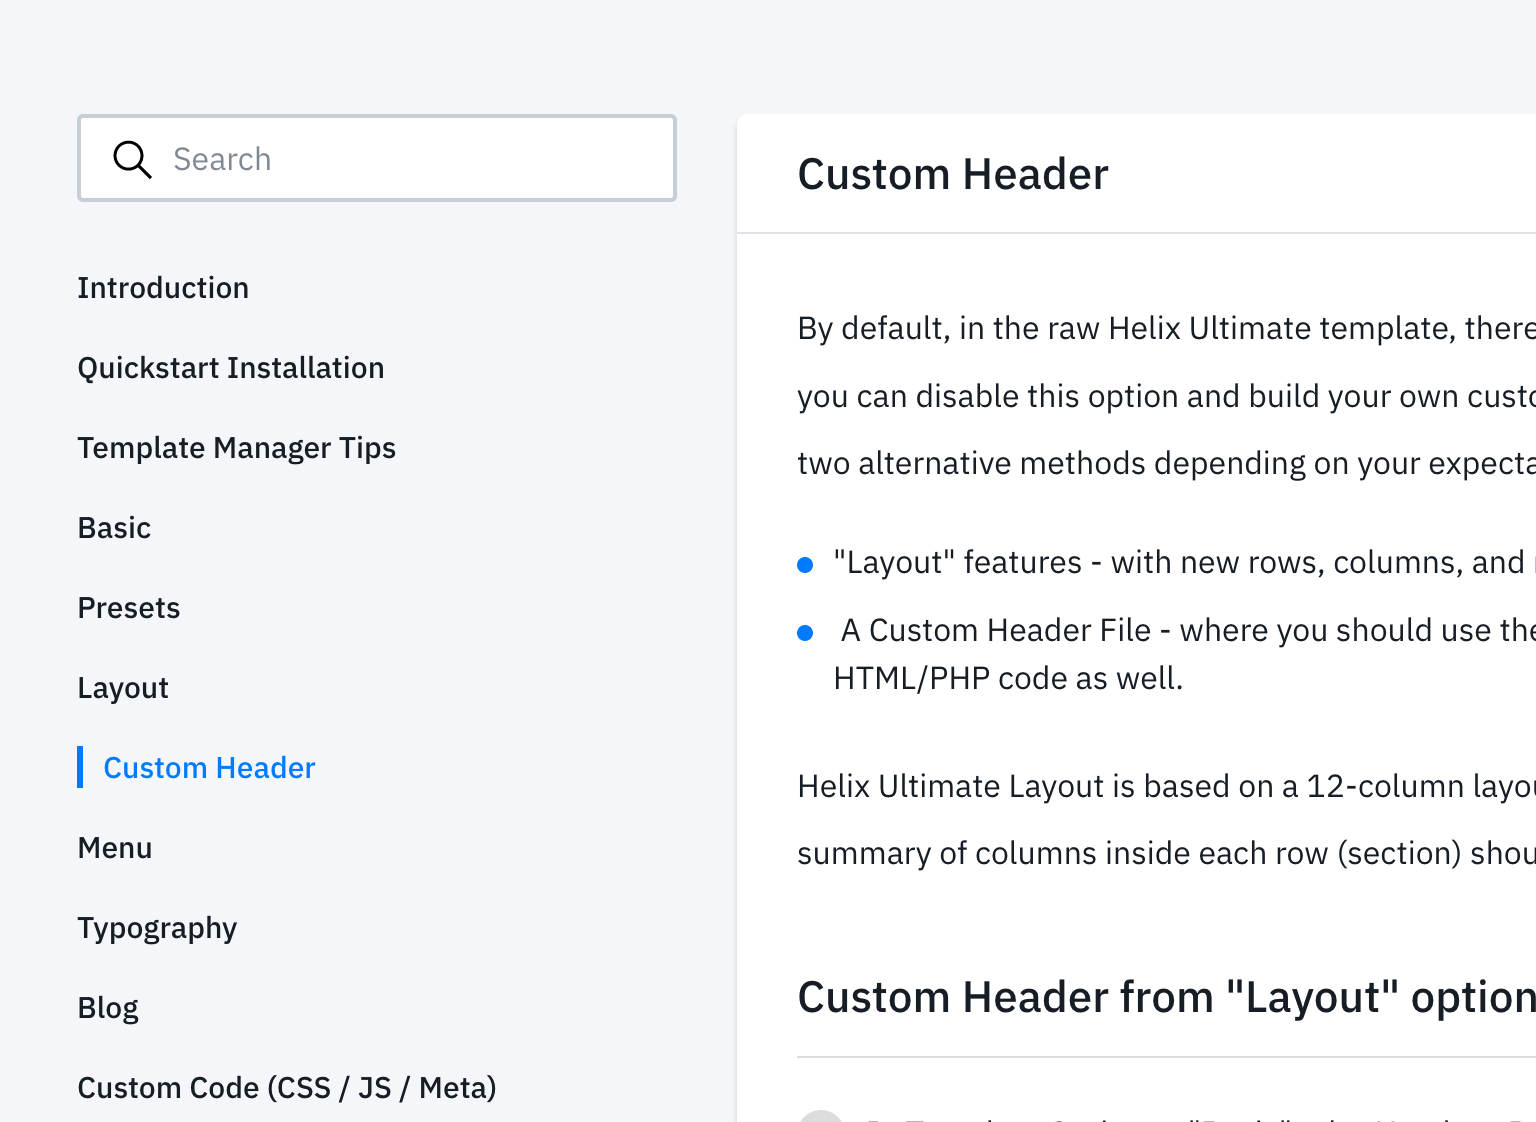View the Presets documentation
Viewport: 1536px width, 1122px height.
click(128, 608)
